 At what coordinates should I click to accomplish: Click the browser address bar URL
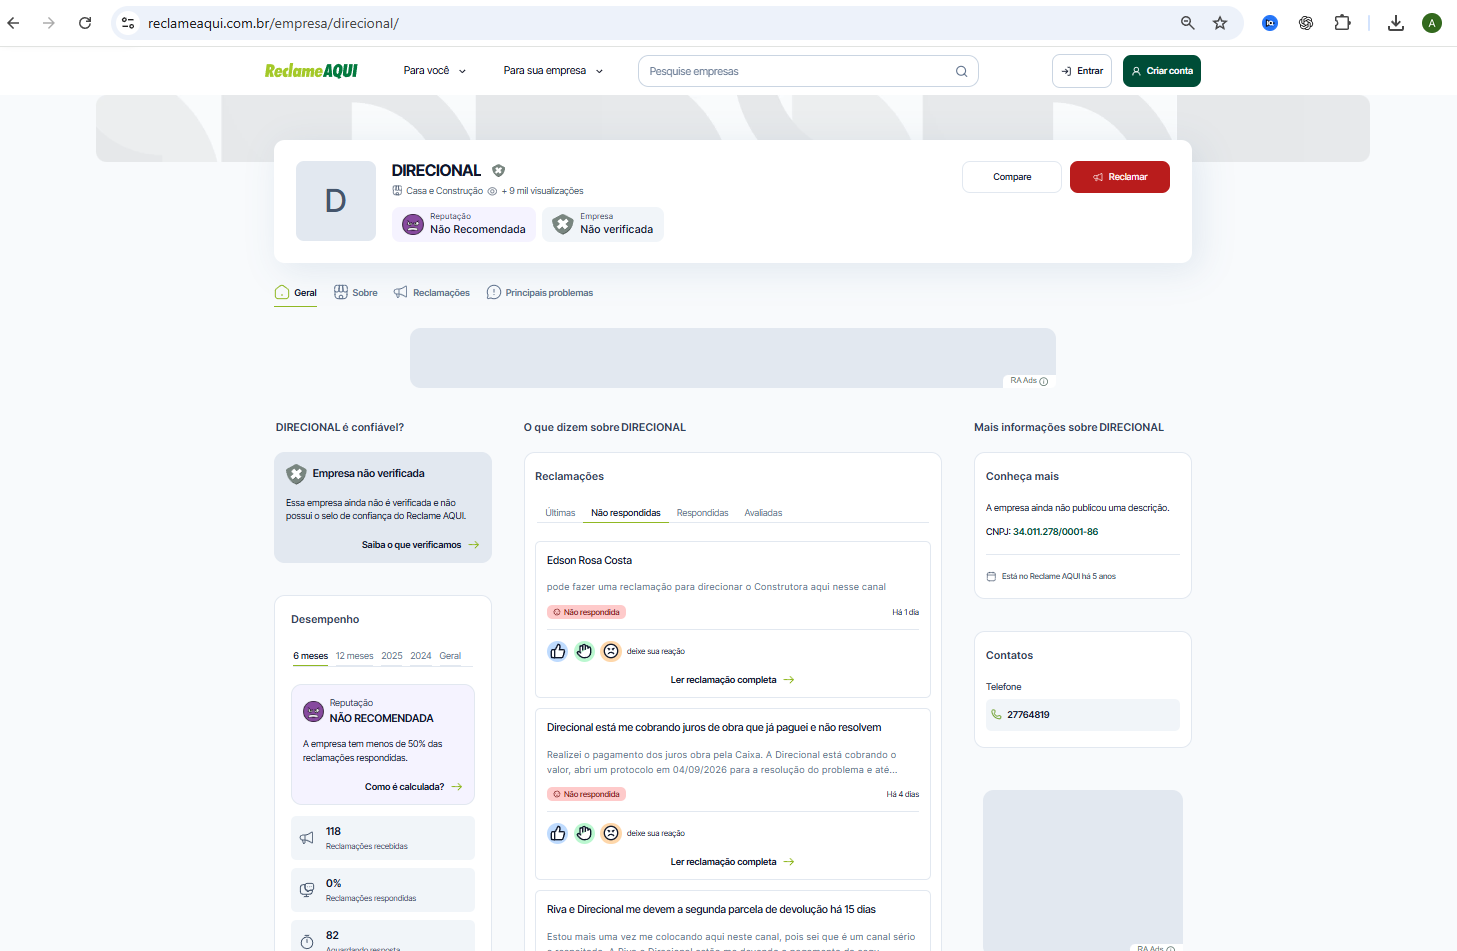coord(273,23)
